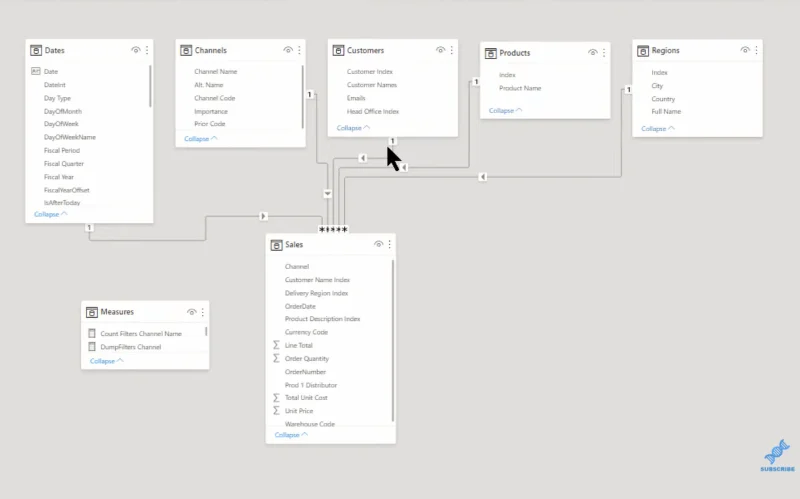Select Delivery Region Index field in Sales
The width and height of the screenshot is (800, 499).
tap(316, 293)
